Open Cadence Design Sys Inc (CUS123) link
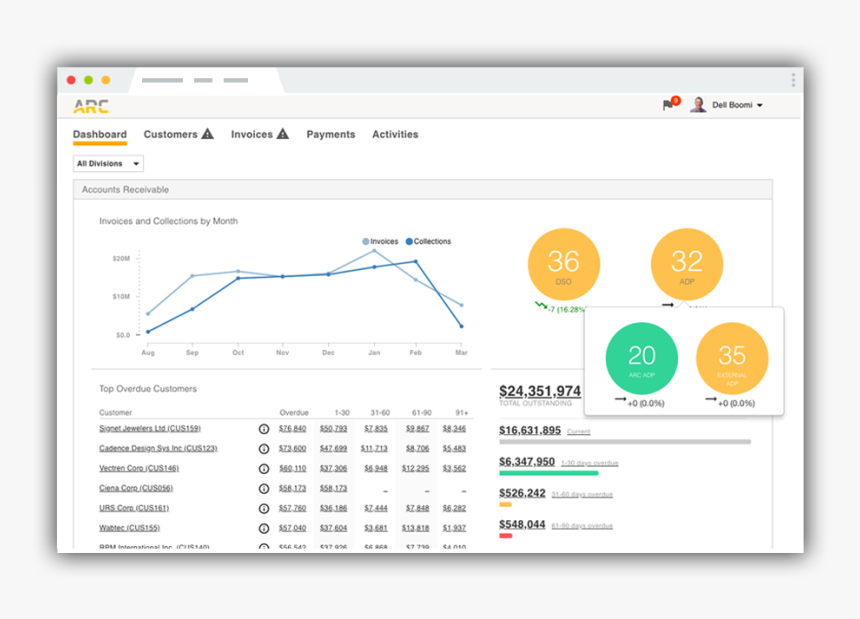This screenshot has height=619, width=860. (x=158, y=448)
